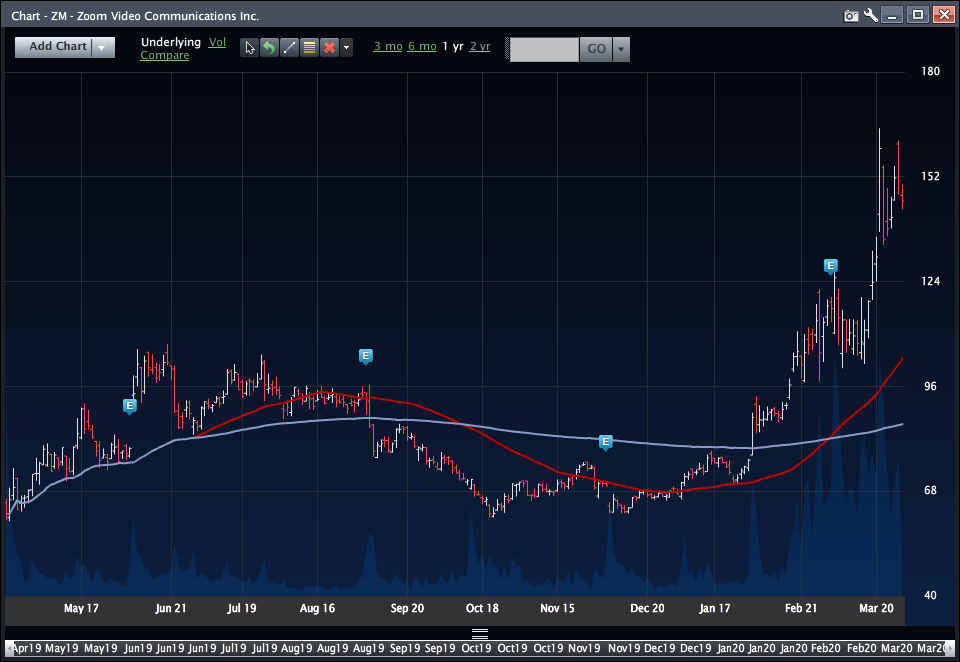
Task: Click the May 17 date axis label
Action: click(81, 608)
